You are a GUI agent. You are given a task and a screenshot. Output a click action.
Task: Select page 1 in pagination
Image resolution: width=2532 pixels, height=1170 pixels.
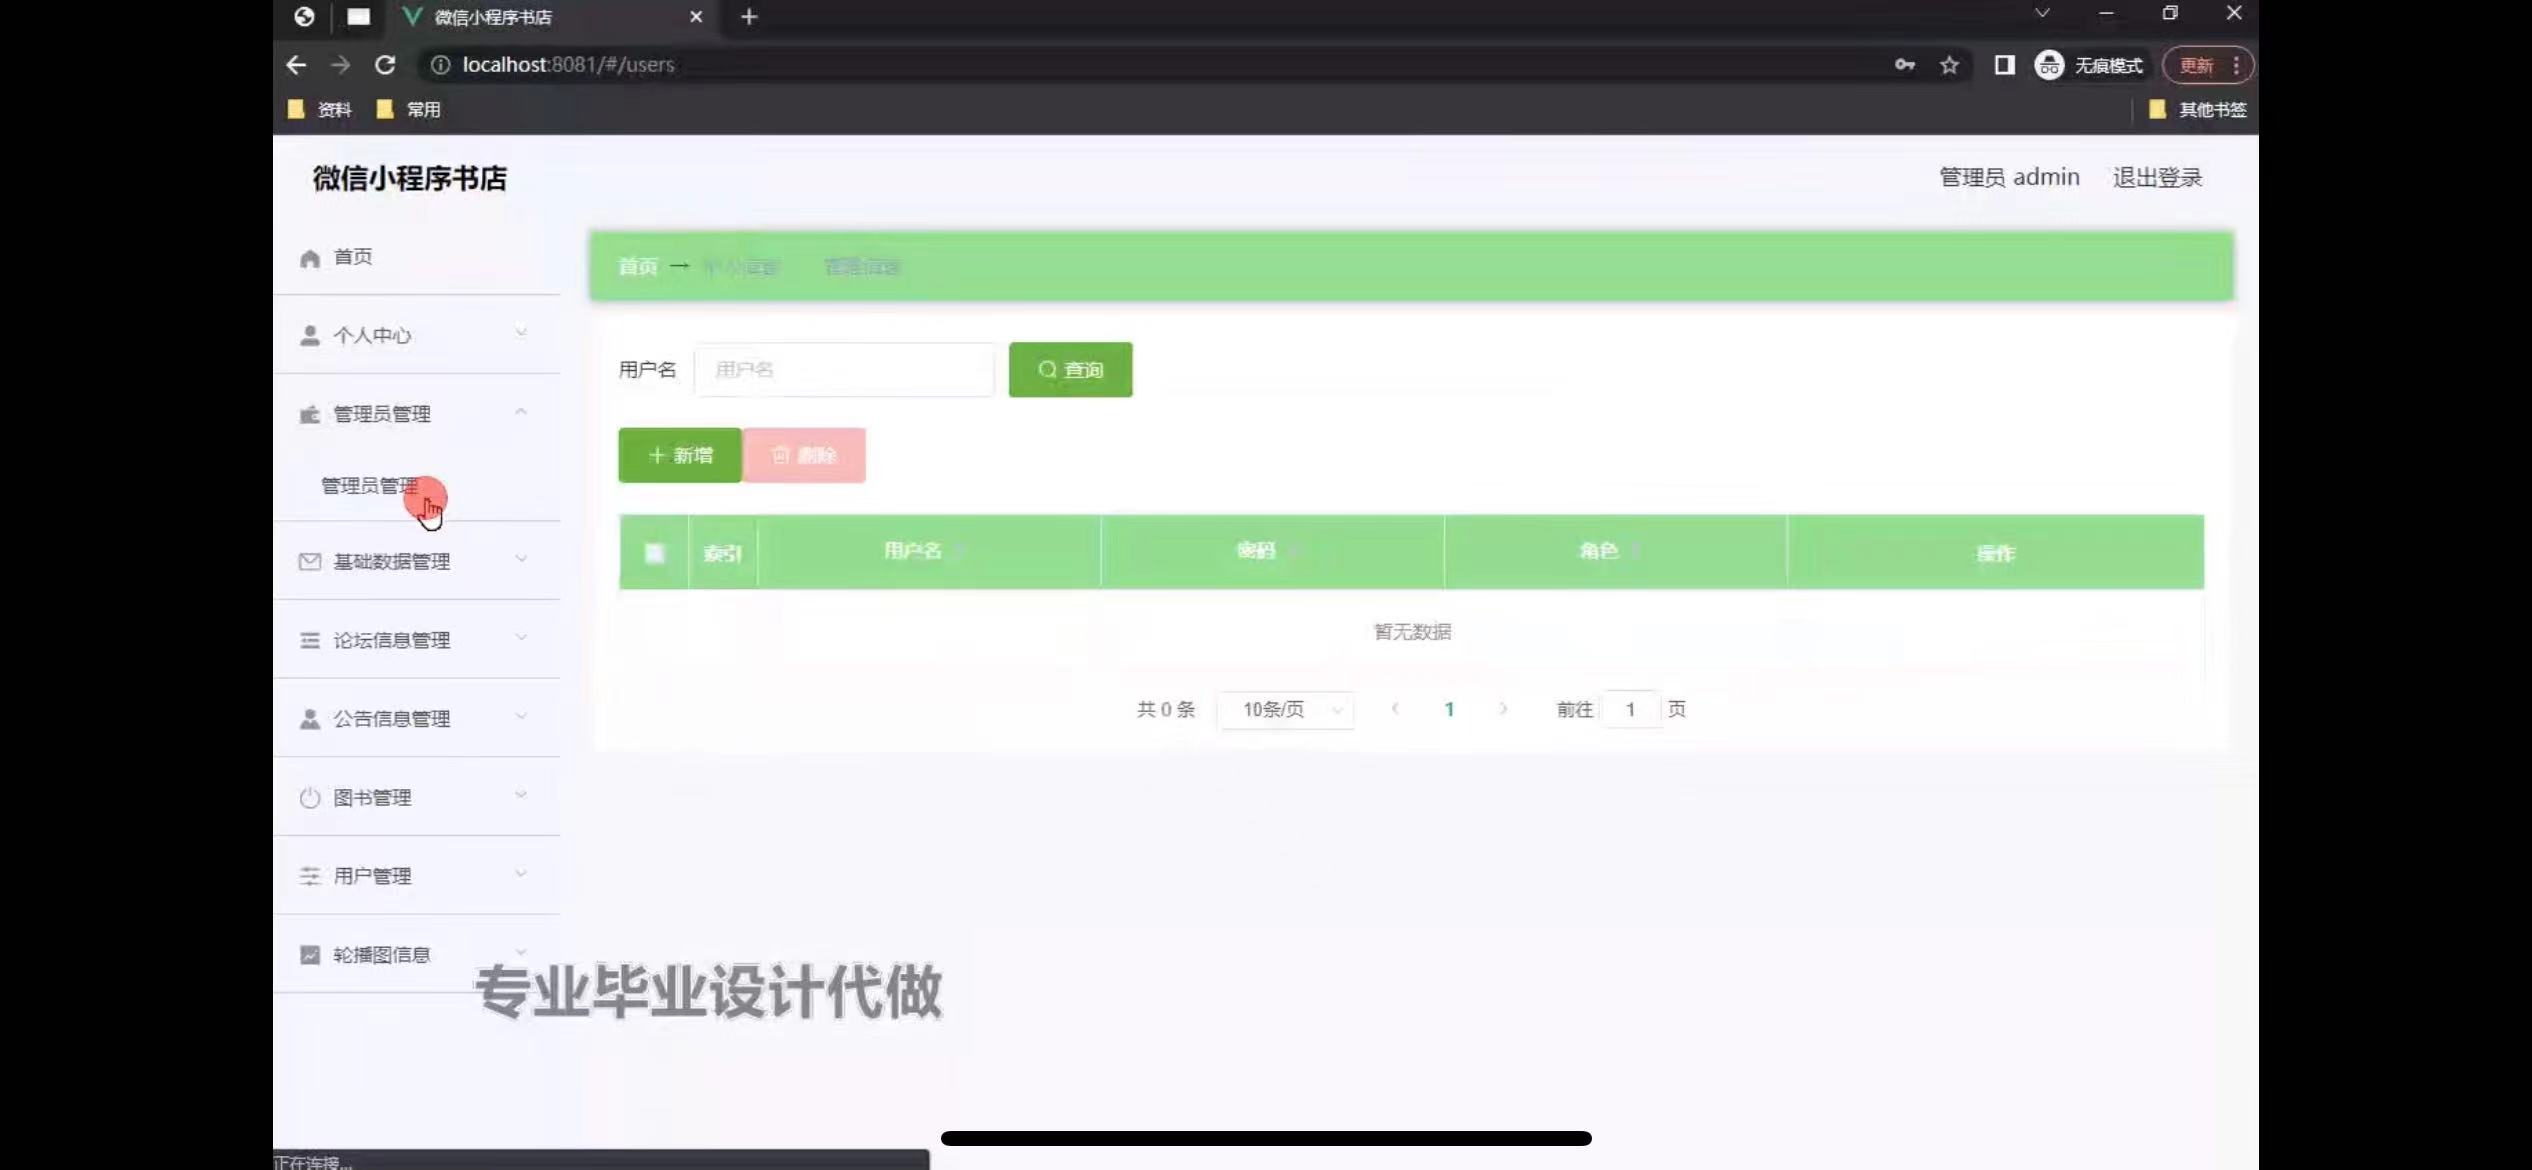(1449, 710)
